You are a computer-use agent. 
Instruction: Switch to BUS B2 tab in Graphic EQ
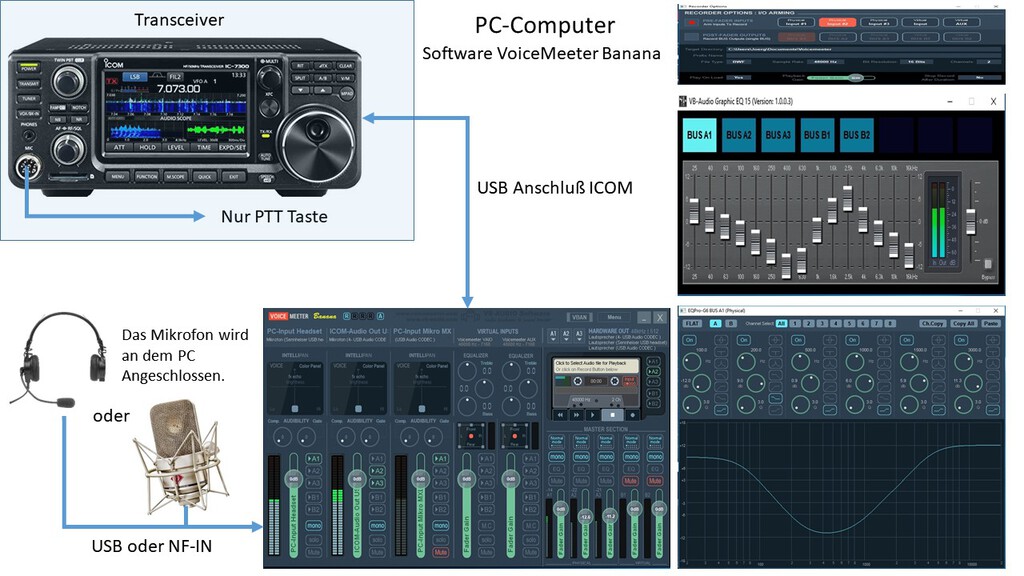(x=856, y=135)
